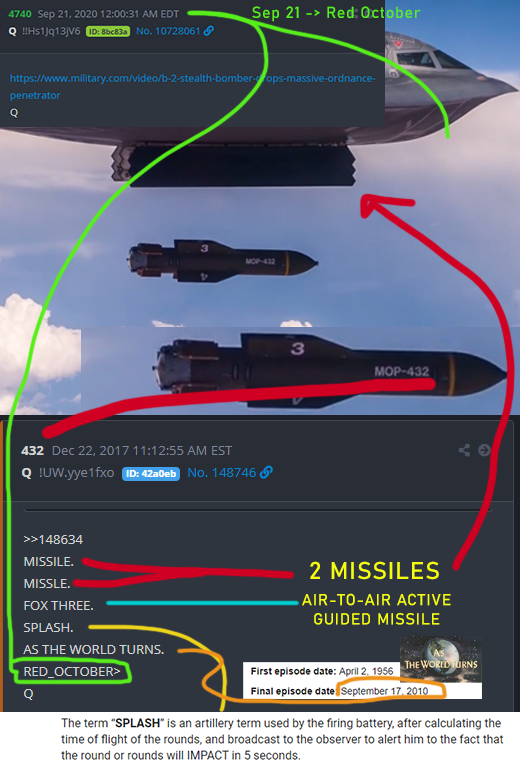Viewport: 520px width, 769px height.
Task: Click the Sep 21, 2020 12:00:31 AM timestamp
Action: click(x=108, y=14)
